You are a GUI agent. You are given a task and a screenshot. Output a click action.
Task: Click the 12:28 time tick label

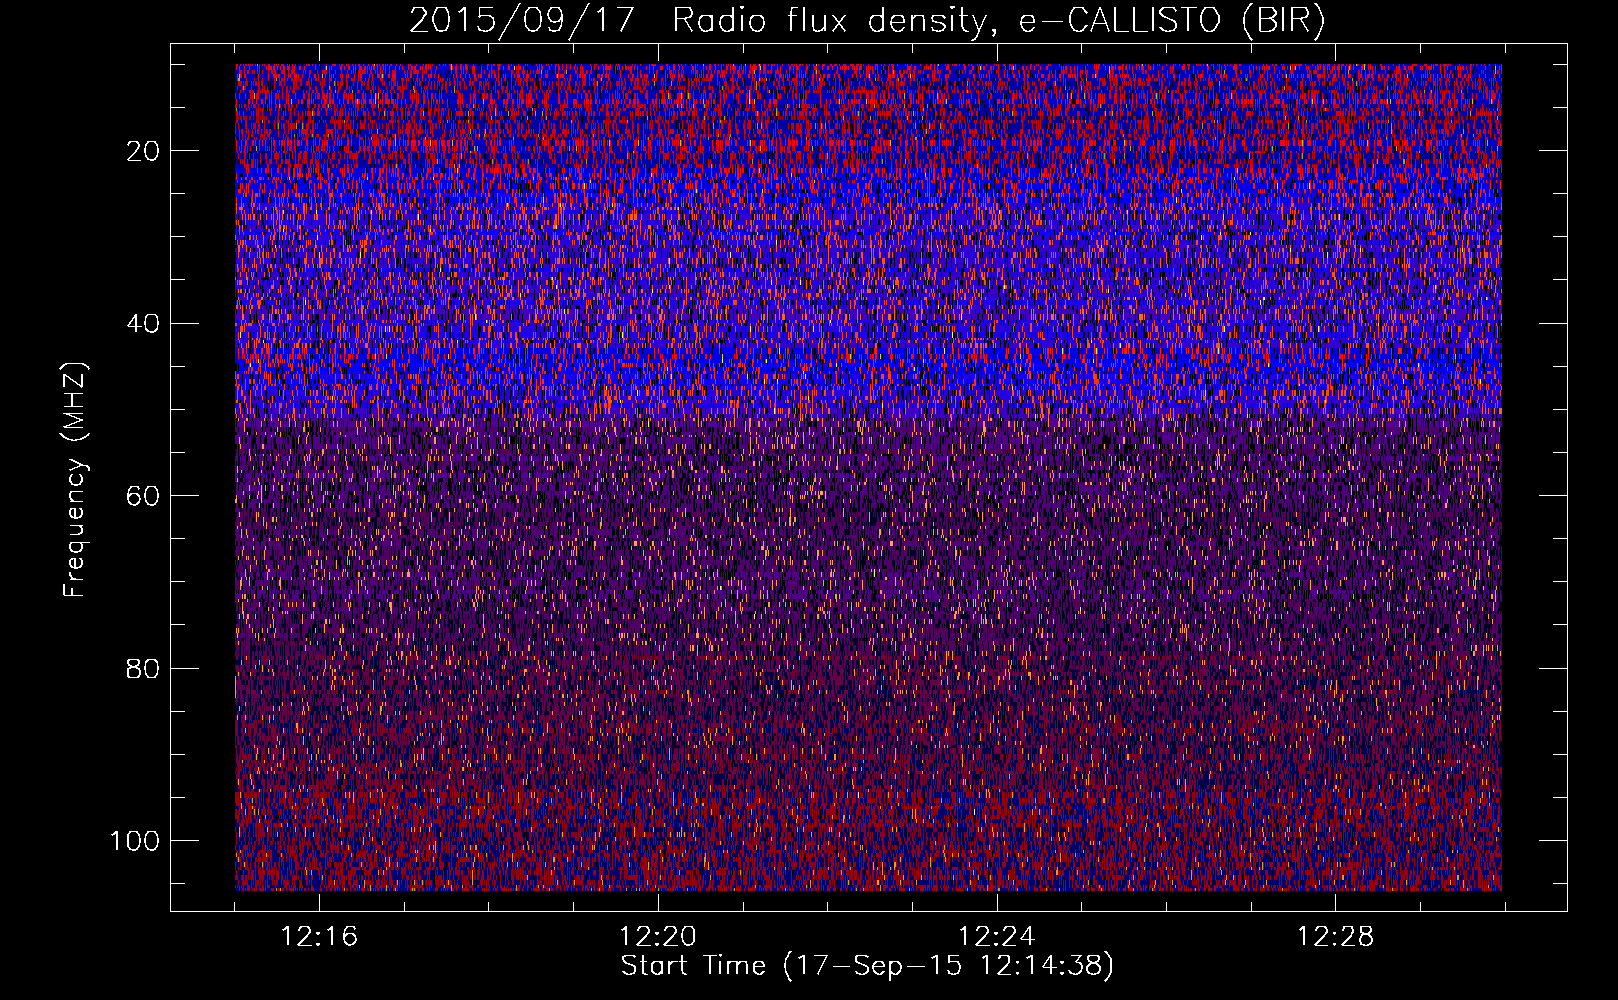click(1336, 937)
